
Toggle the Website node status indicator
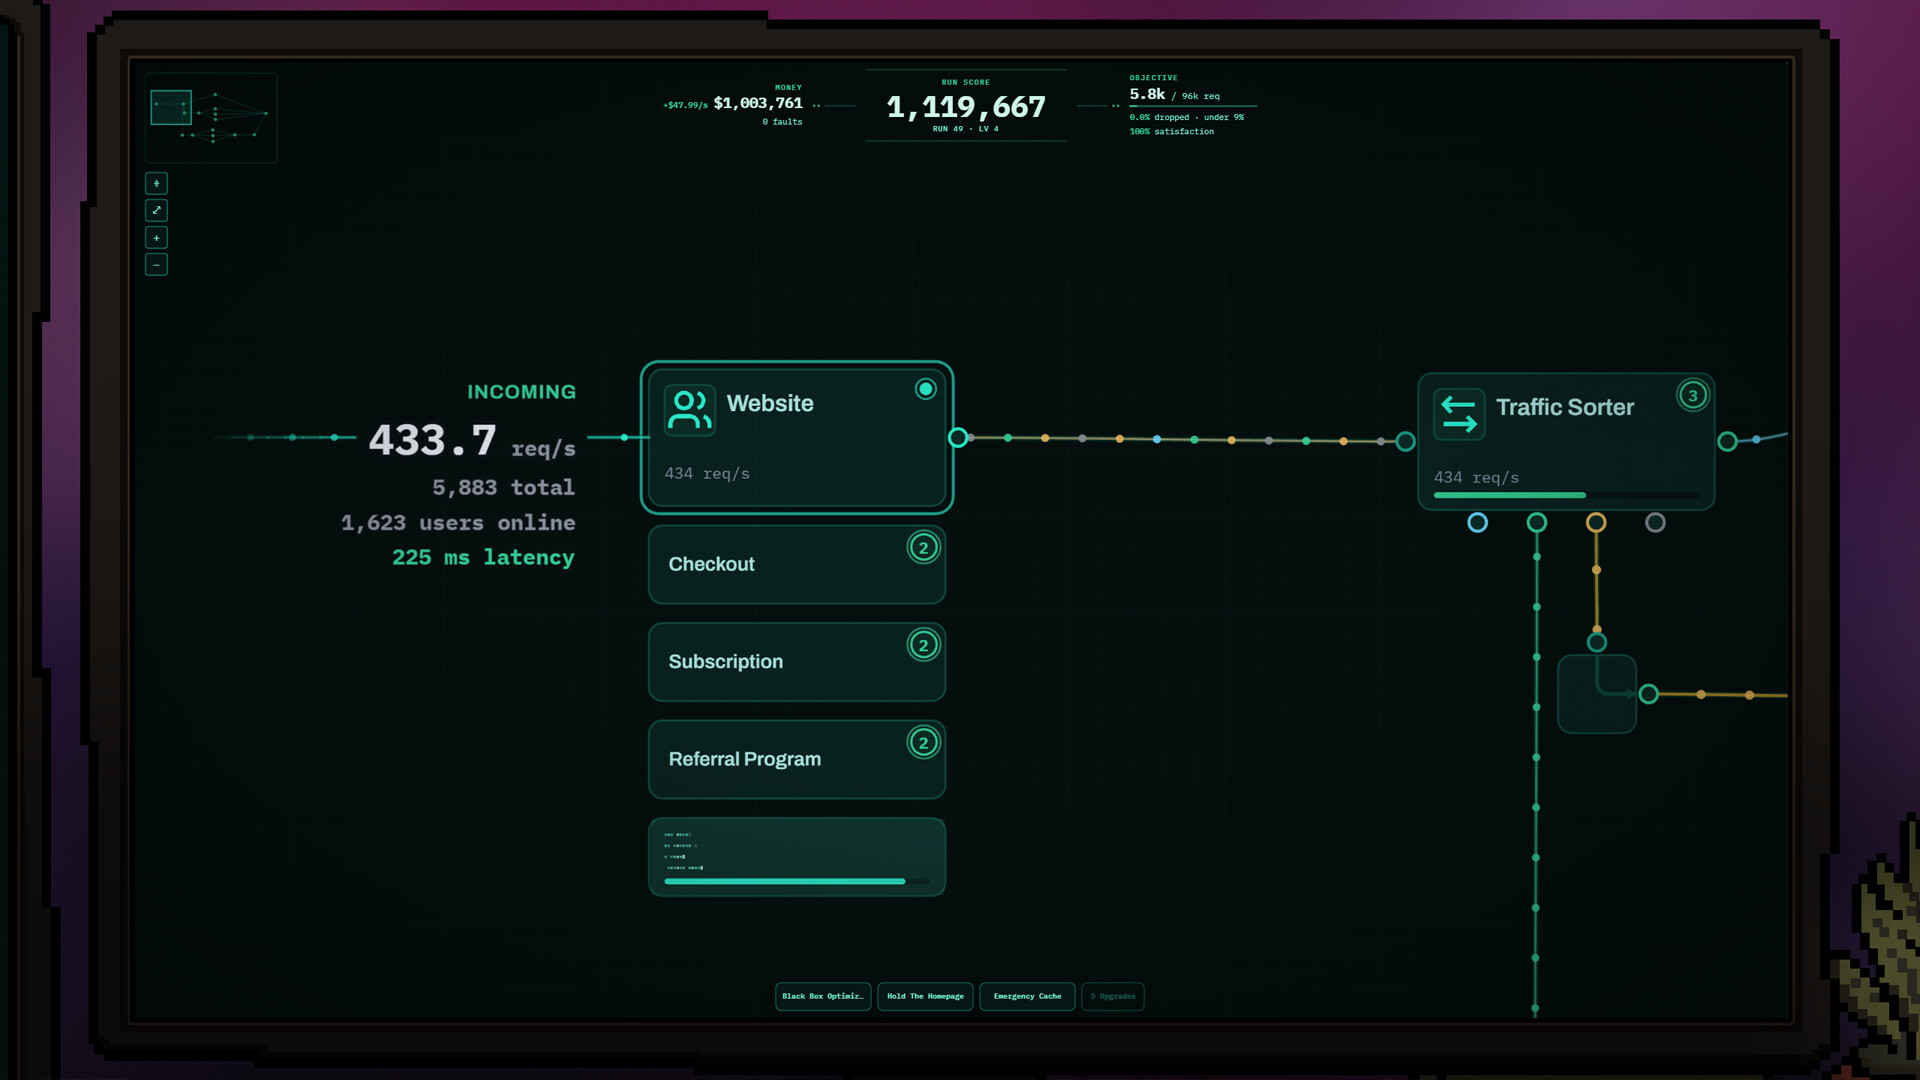click(926, 389)
